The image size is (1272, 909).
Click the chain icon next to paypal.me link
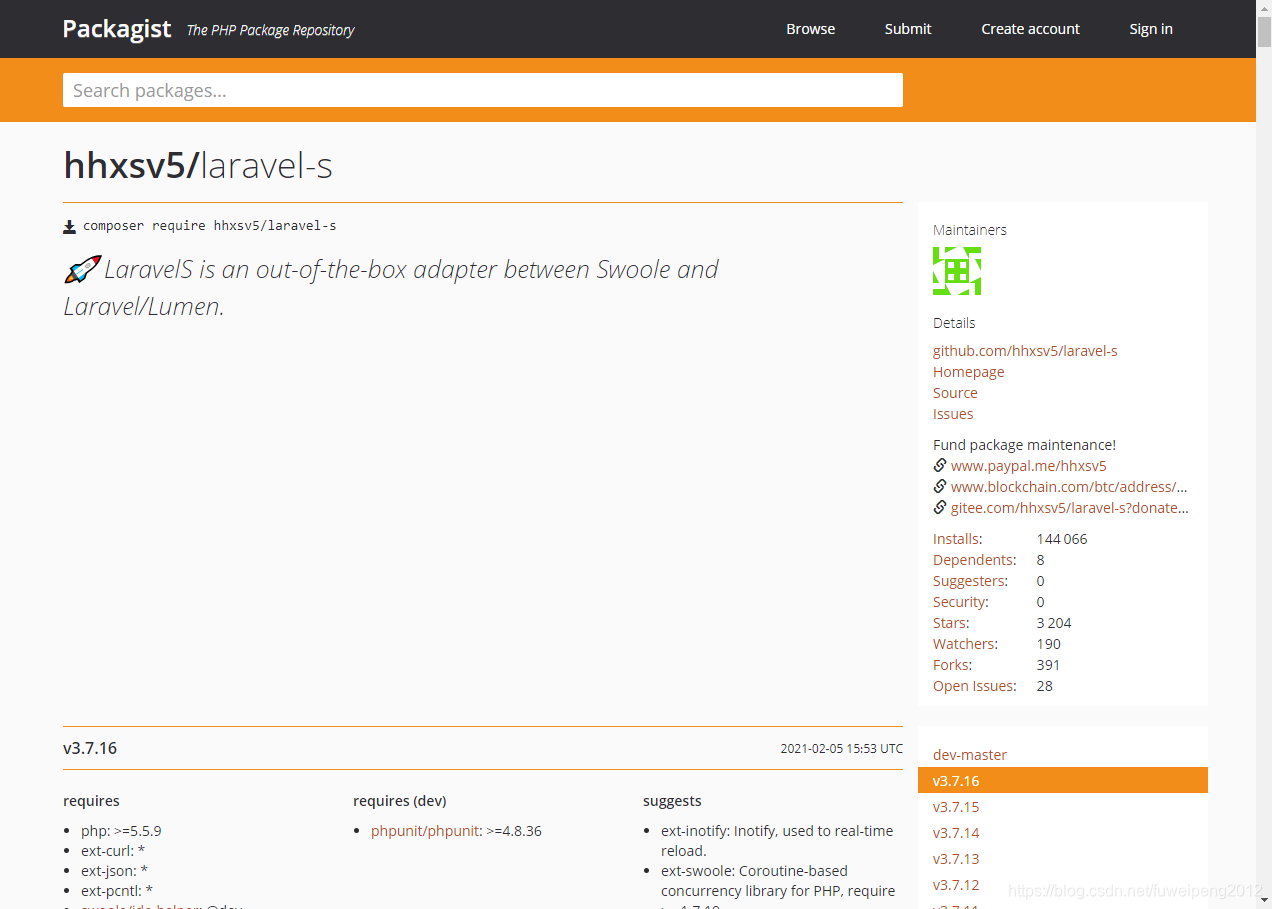[940, 465]
